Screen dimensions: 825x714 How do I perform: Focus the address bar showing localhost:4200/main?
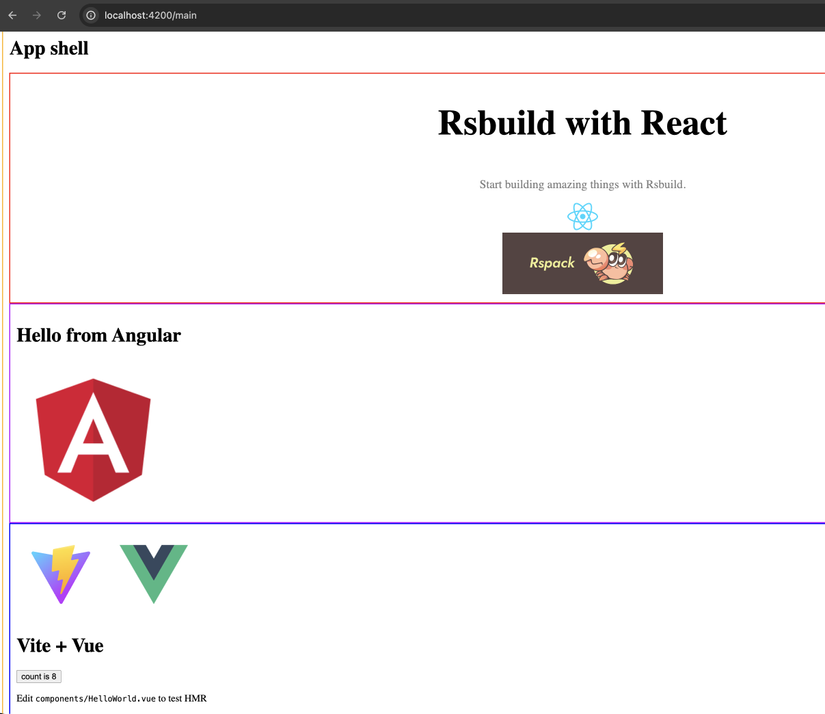pos(452,15)
